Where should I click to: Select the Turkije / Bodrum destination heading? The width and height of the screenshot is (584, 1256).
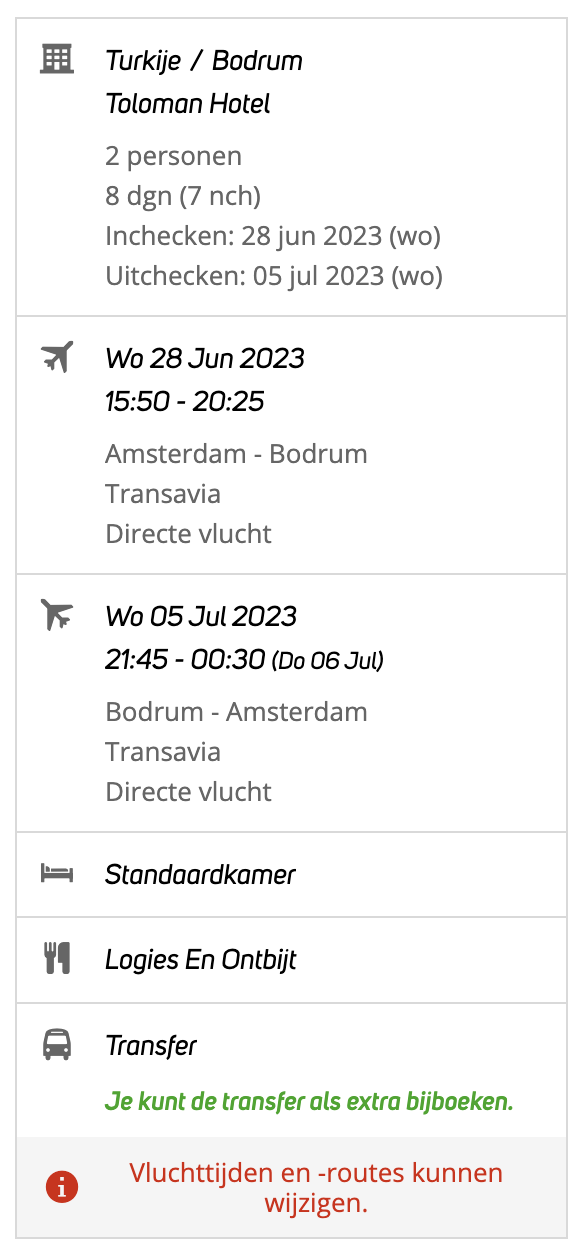[204, 61]
